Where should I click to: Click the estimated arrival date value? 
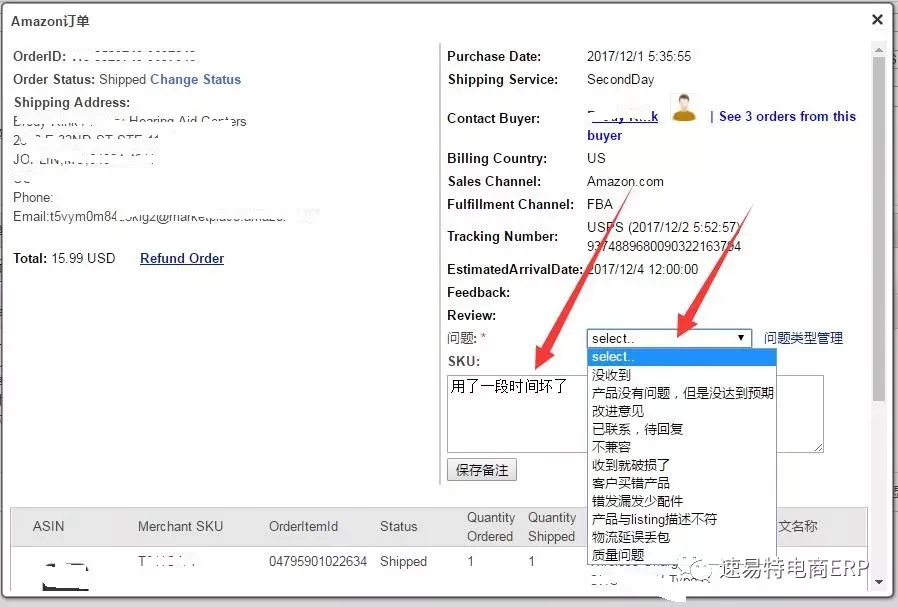tap(642, 269)
